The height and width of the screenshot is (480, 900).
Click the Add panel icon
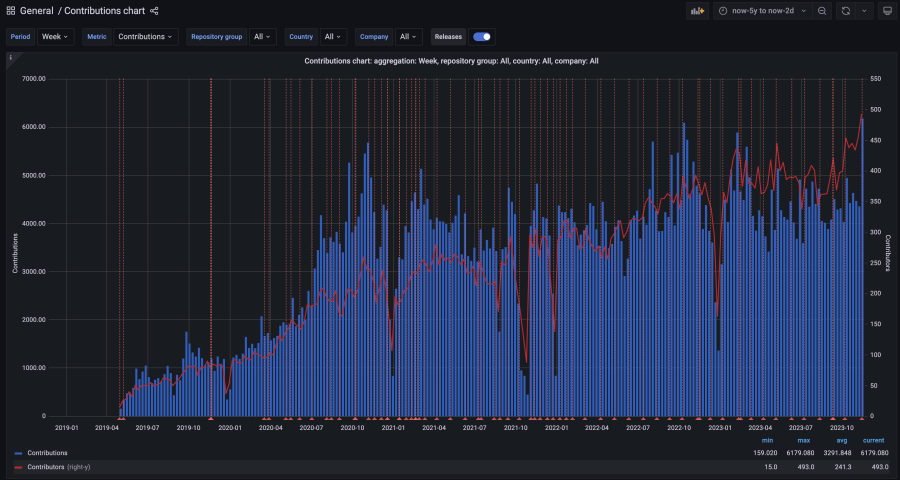pos(697,11)
